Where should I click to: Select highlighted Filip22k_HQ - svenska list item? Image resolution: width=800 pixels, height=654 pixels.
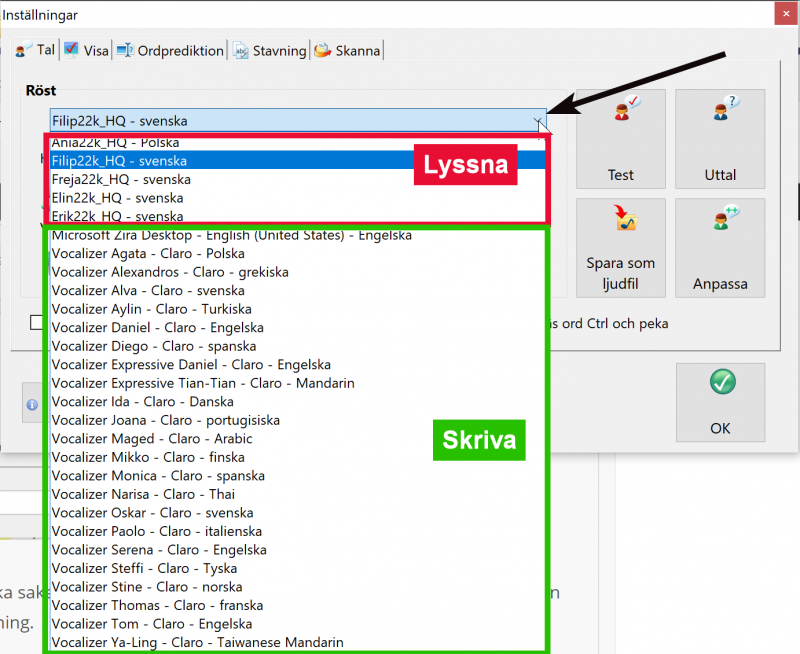pyautogui.click(x=297, y=161)
